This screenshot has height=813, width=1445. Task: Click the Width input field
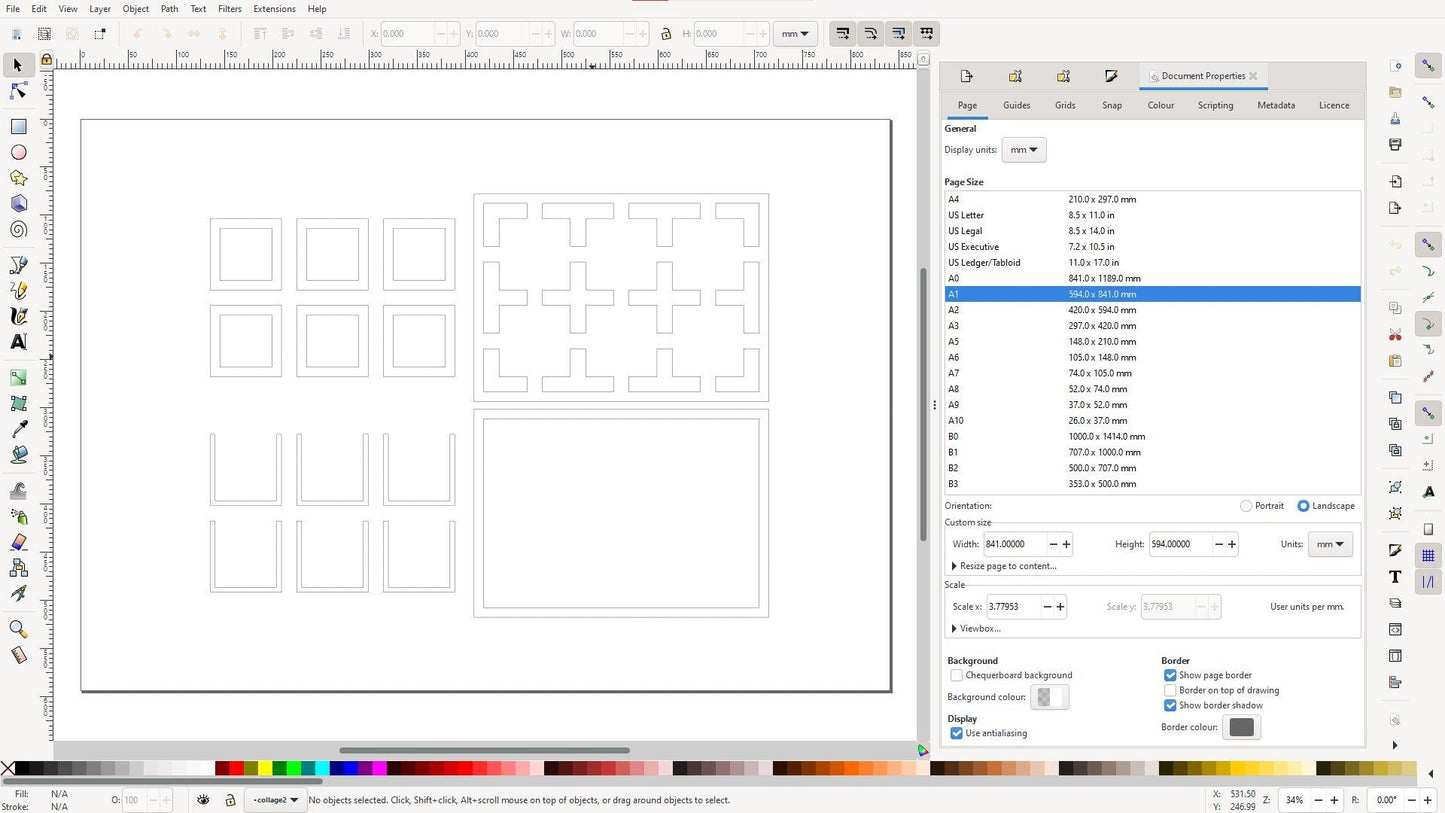[x=1013, y=544]
